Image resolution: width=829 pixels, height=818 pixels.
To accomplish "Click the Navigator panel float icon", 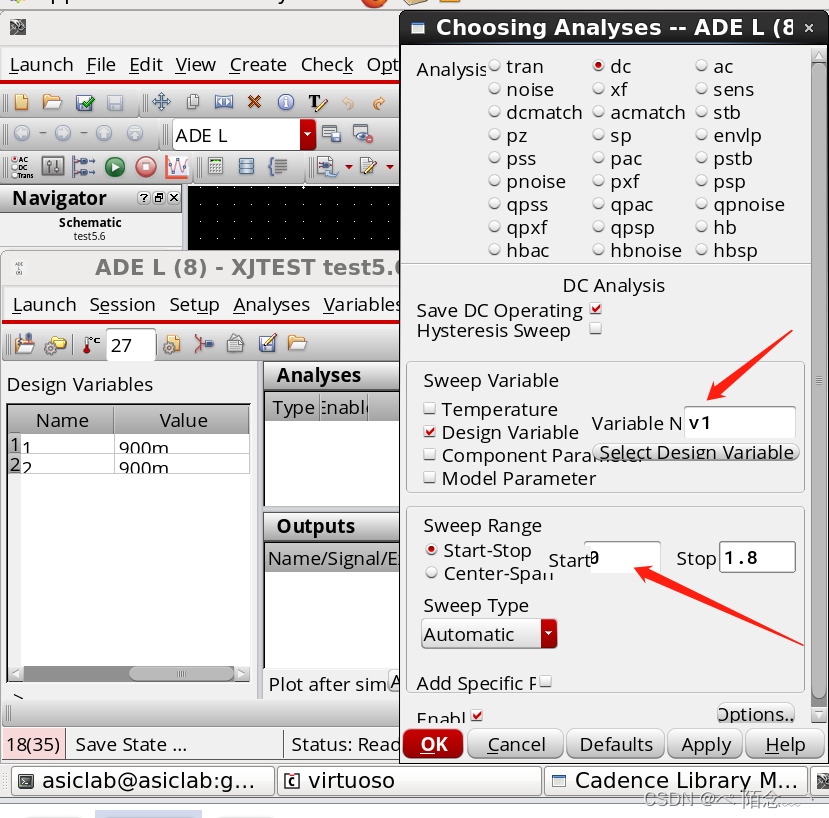I will [x=159, y=198].
